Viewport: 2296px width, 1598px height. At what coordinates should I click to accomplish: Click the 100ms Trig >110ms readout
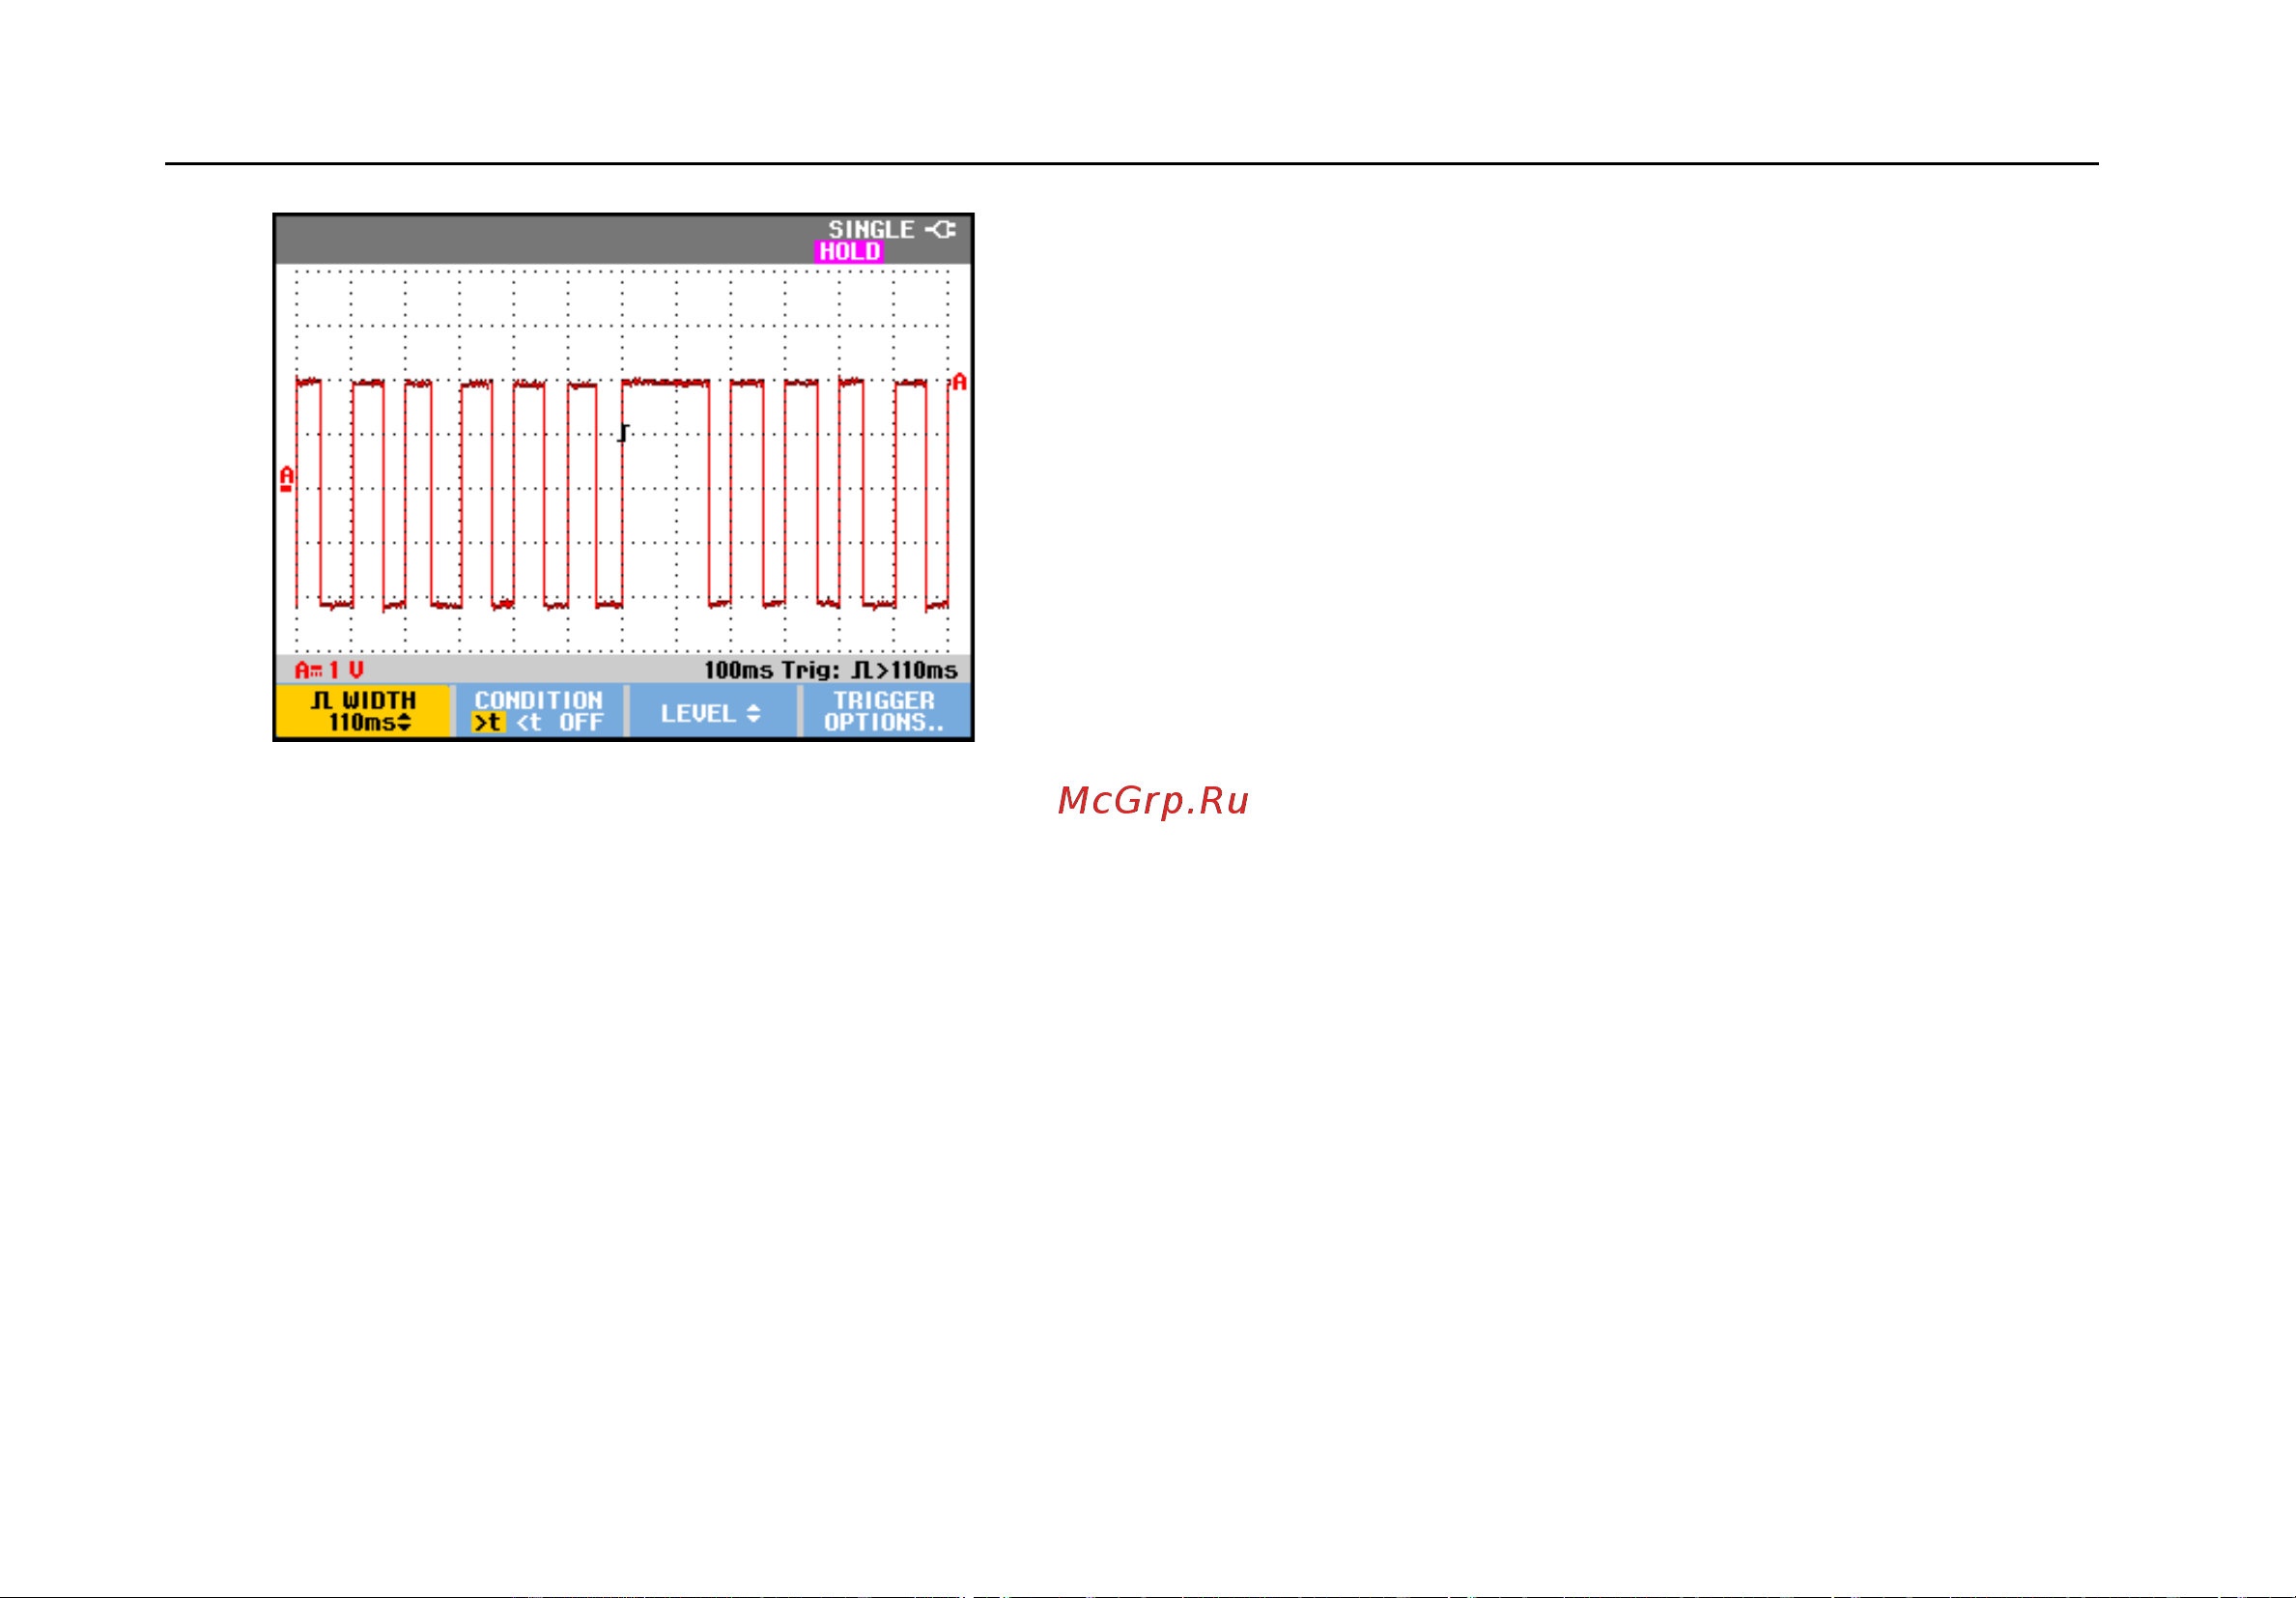pos(831,670)
